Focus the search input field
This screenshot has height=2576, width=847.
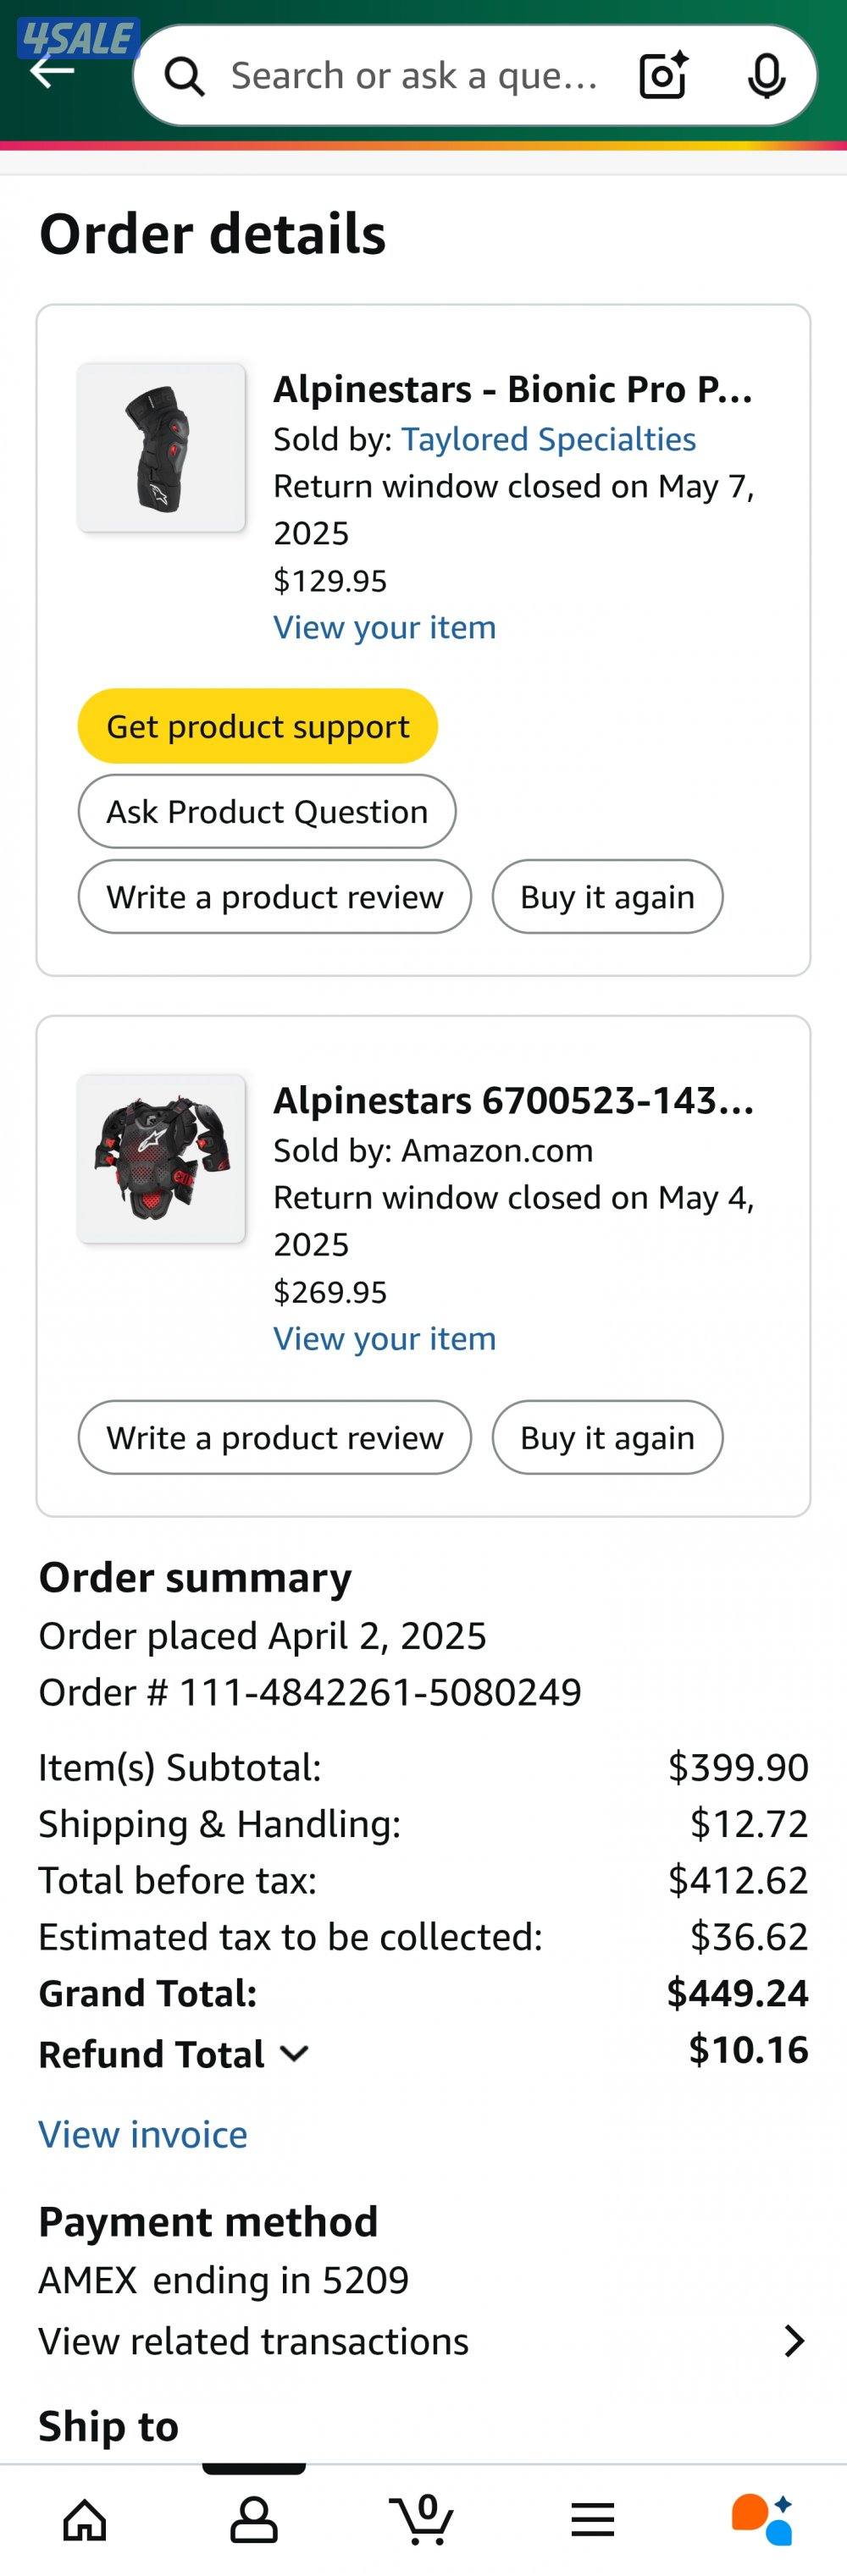(x=414, y=76)
